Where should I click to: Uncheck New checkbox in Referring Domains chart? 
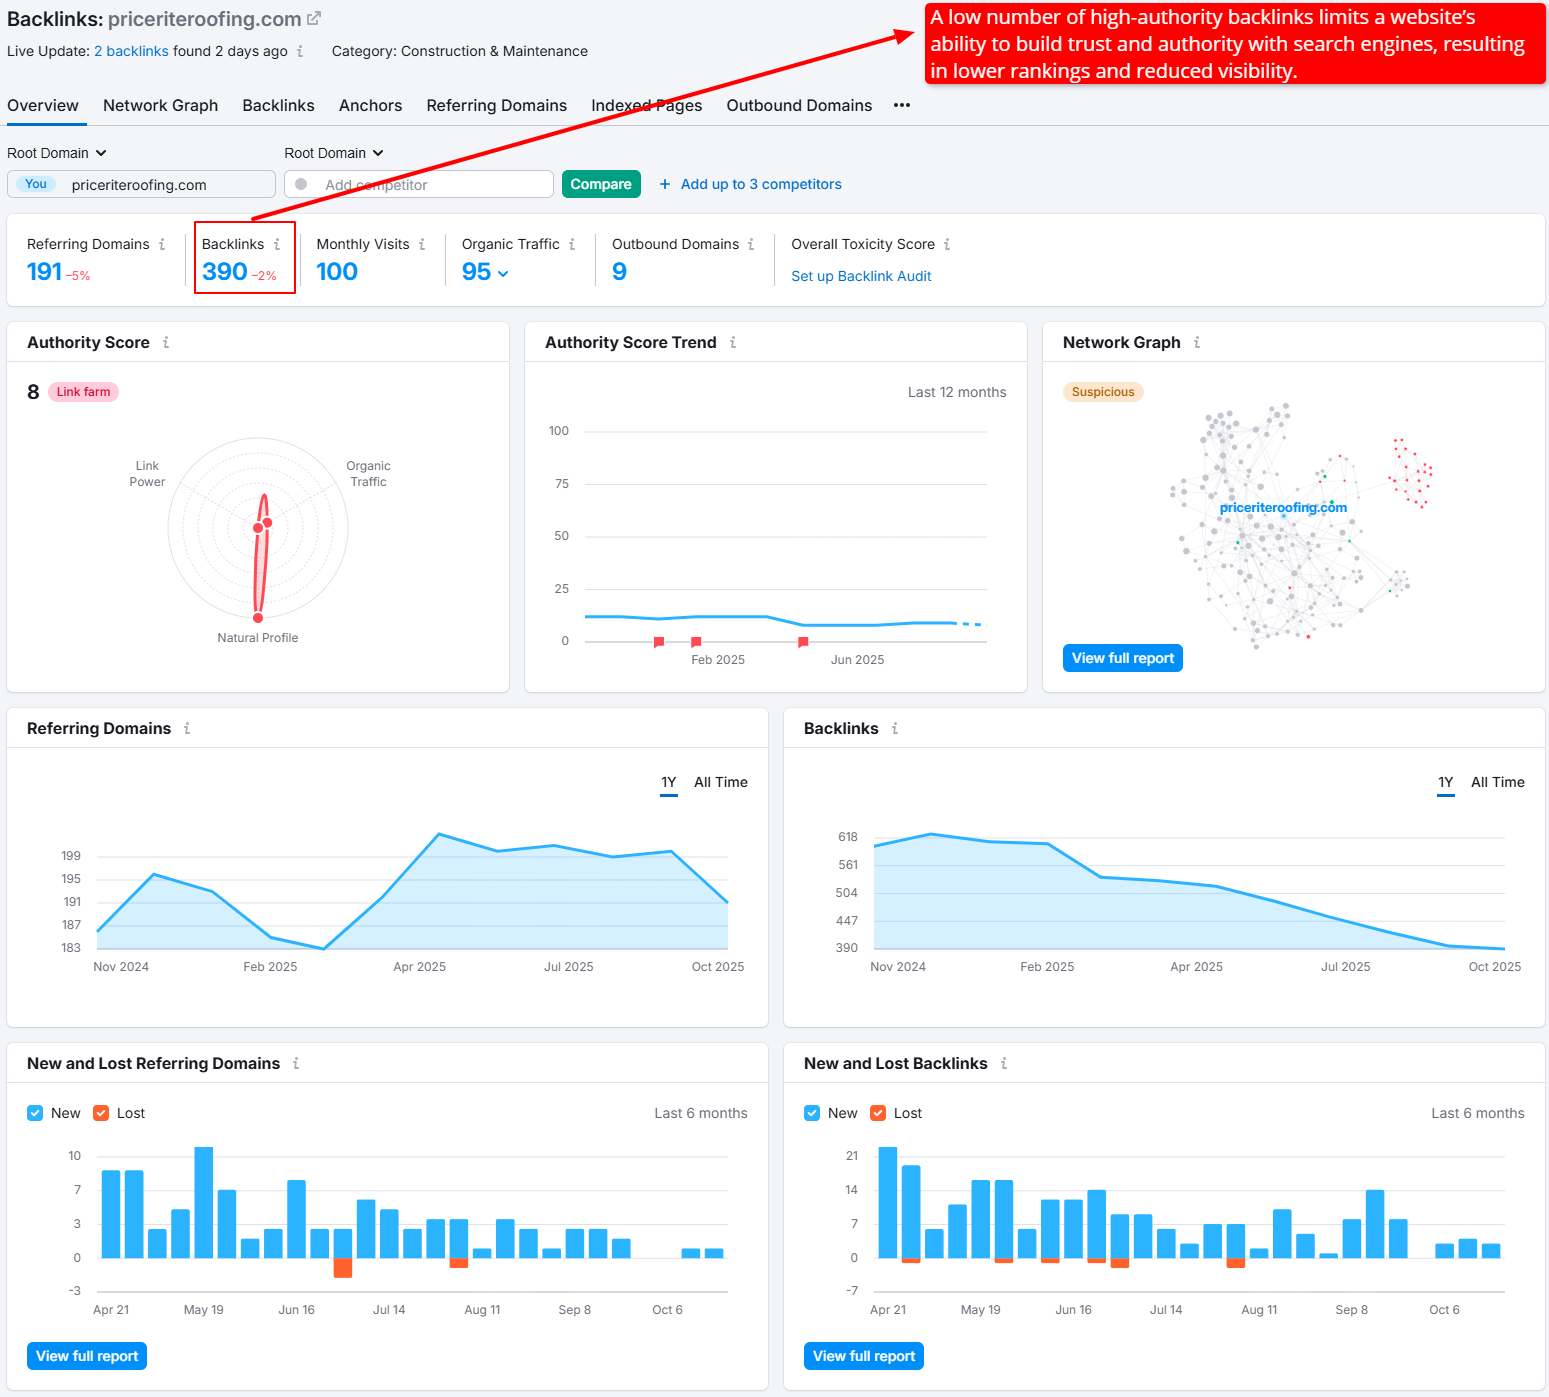35,1113
